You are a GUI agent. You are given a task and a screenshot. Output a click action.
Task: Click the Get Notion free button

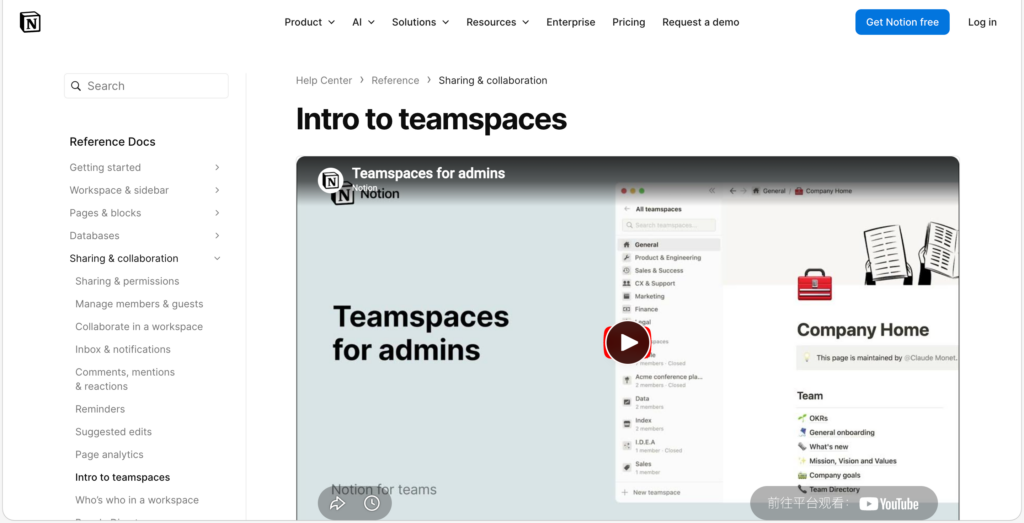tap(902, 22)
